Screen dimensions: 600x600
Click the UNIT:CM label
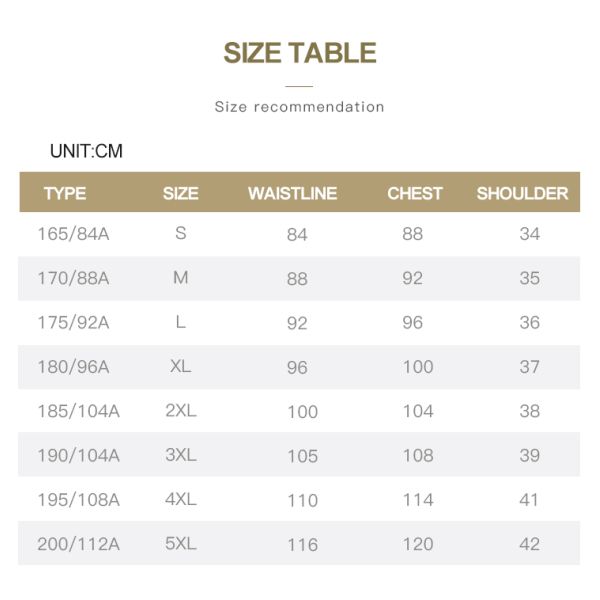(x=86, y=152)
